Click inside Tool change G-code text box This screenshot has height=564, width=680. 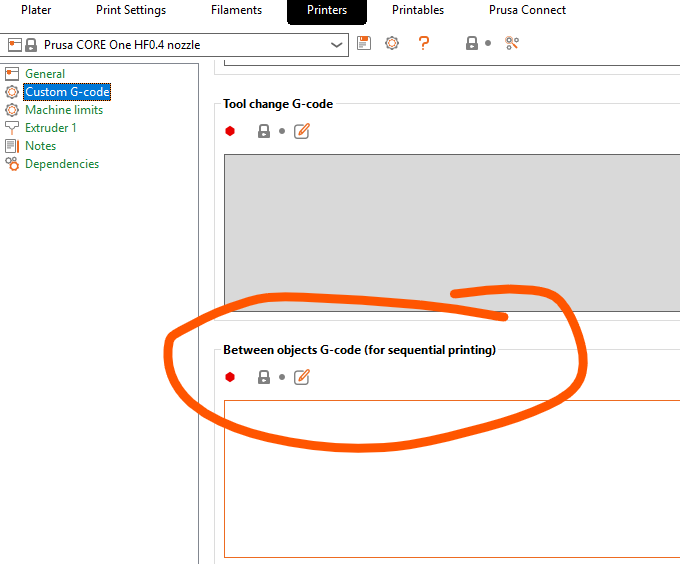[x=452, y=233]
